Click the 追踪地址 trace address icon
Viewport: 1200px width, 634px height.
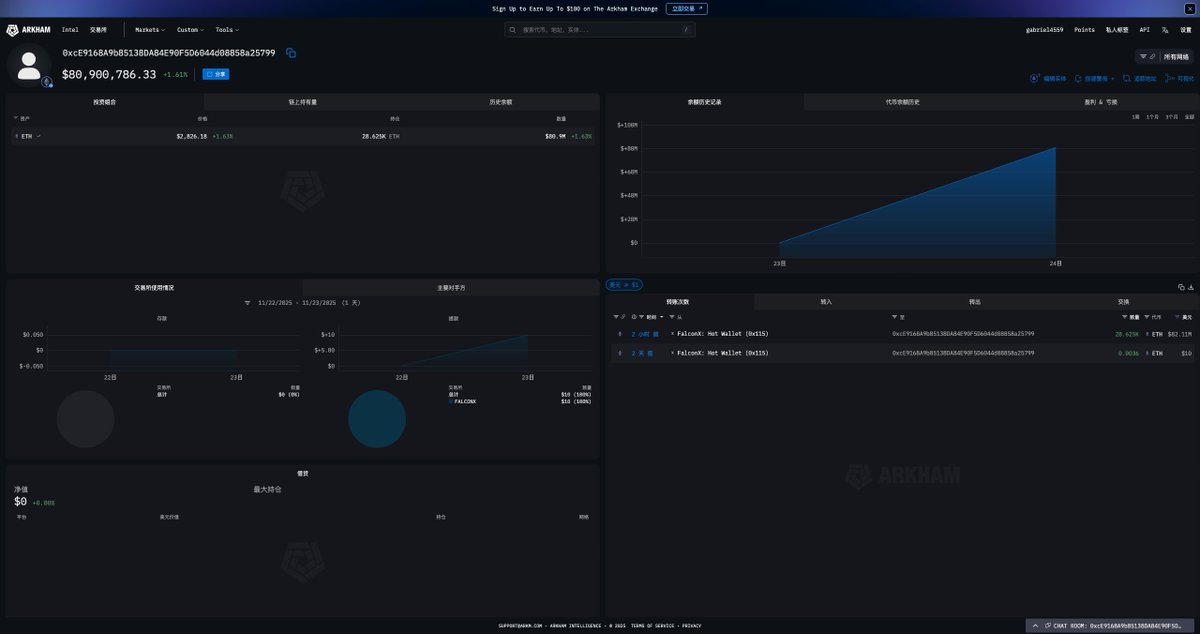1128,79
